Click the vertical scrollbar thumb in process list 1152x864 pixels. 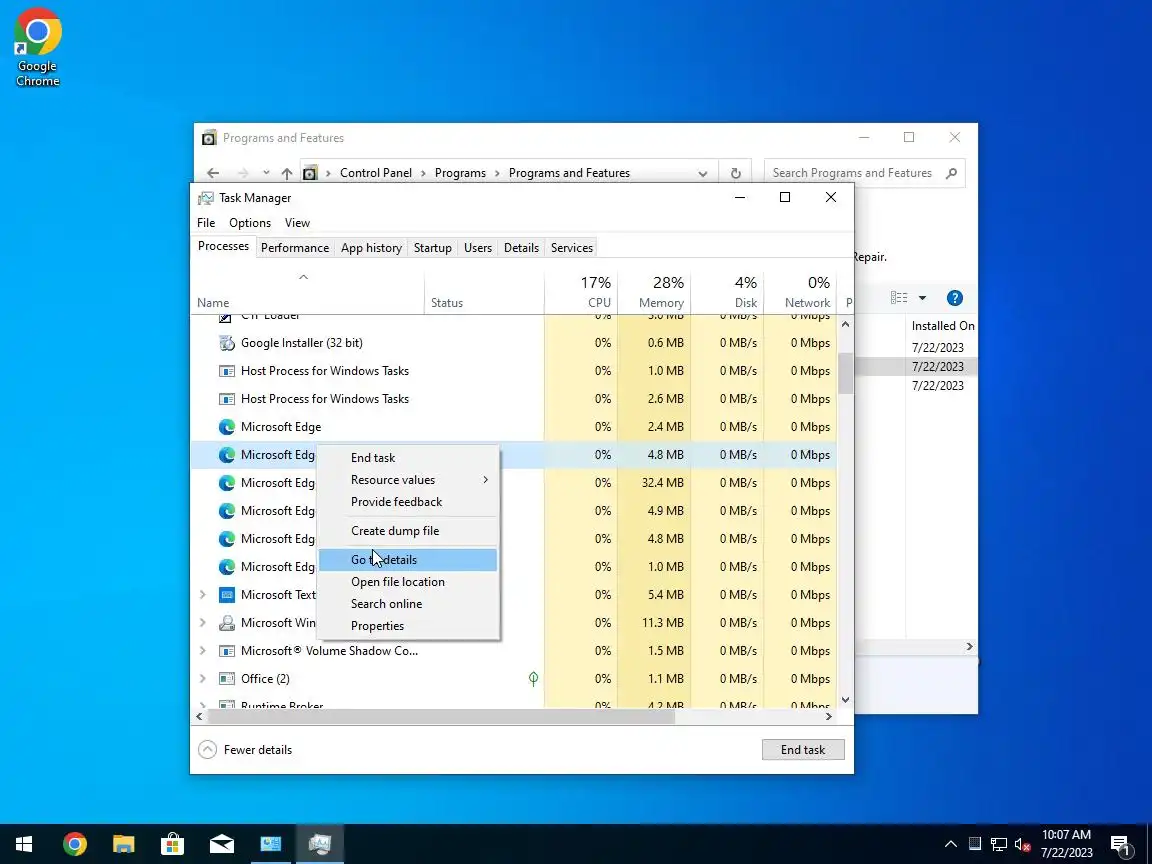point(846,373)
